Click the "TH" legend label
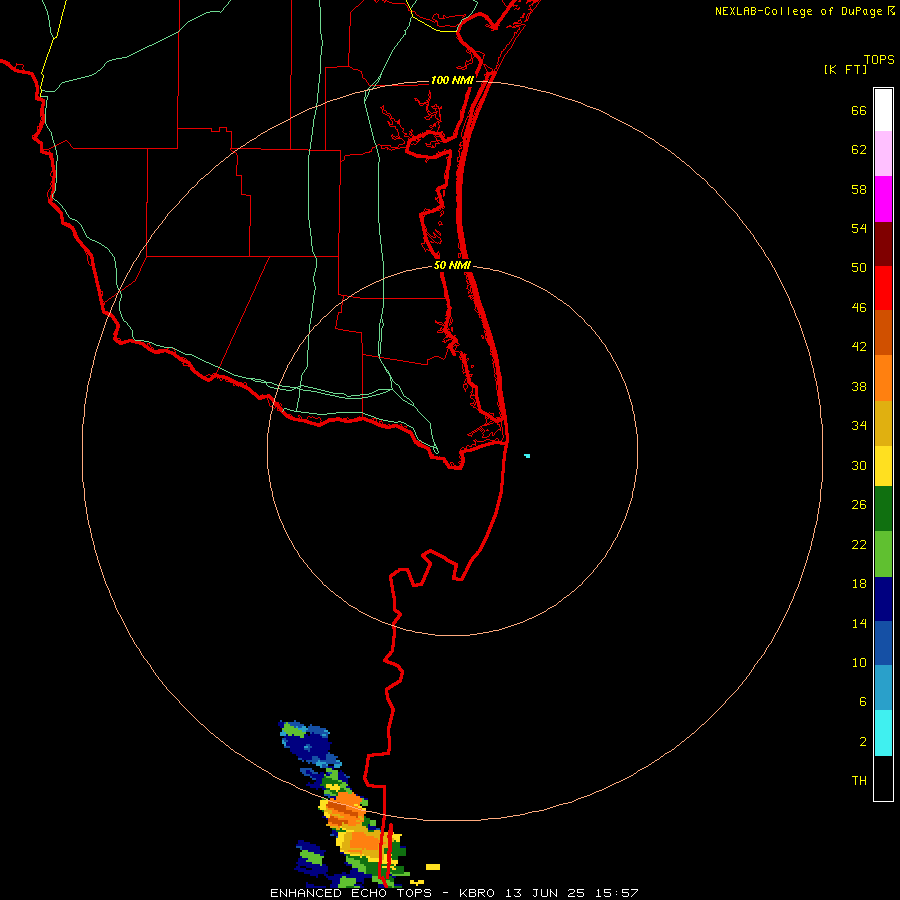 pyautogui.click(x=859, y=781)
